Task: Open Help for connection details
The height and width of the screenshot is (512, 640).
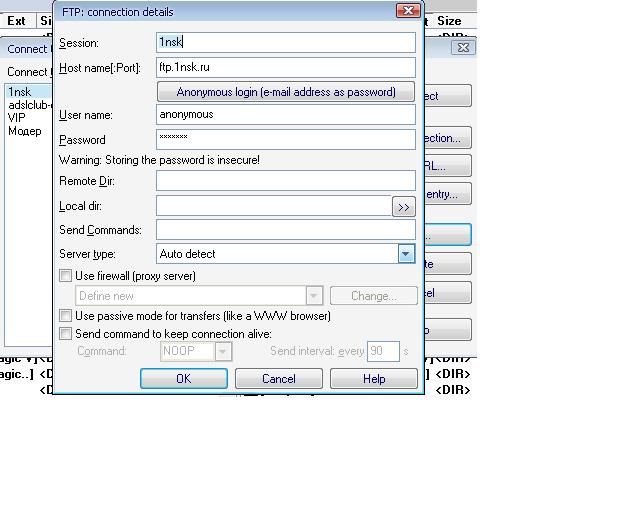Action: [373, 379]
